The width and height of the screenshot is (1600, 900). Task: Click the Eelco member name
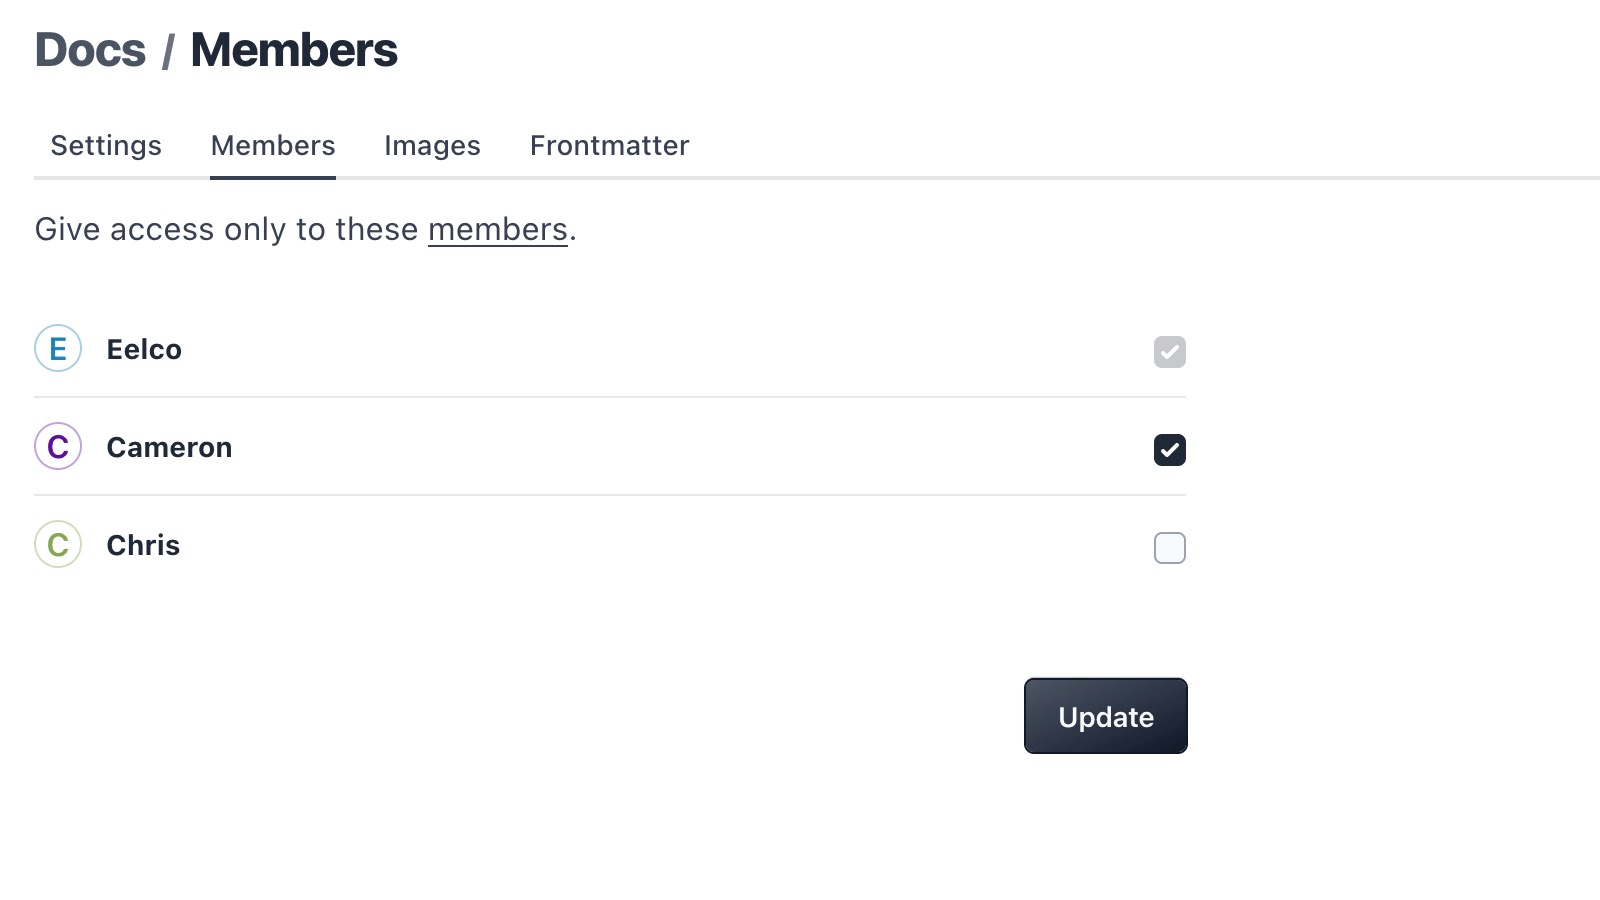(144, 350)
